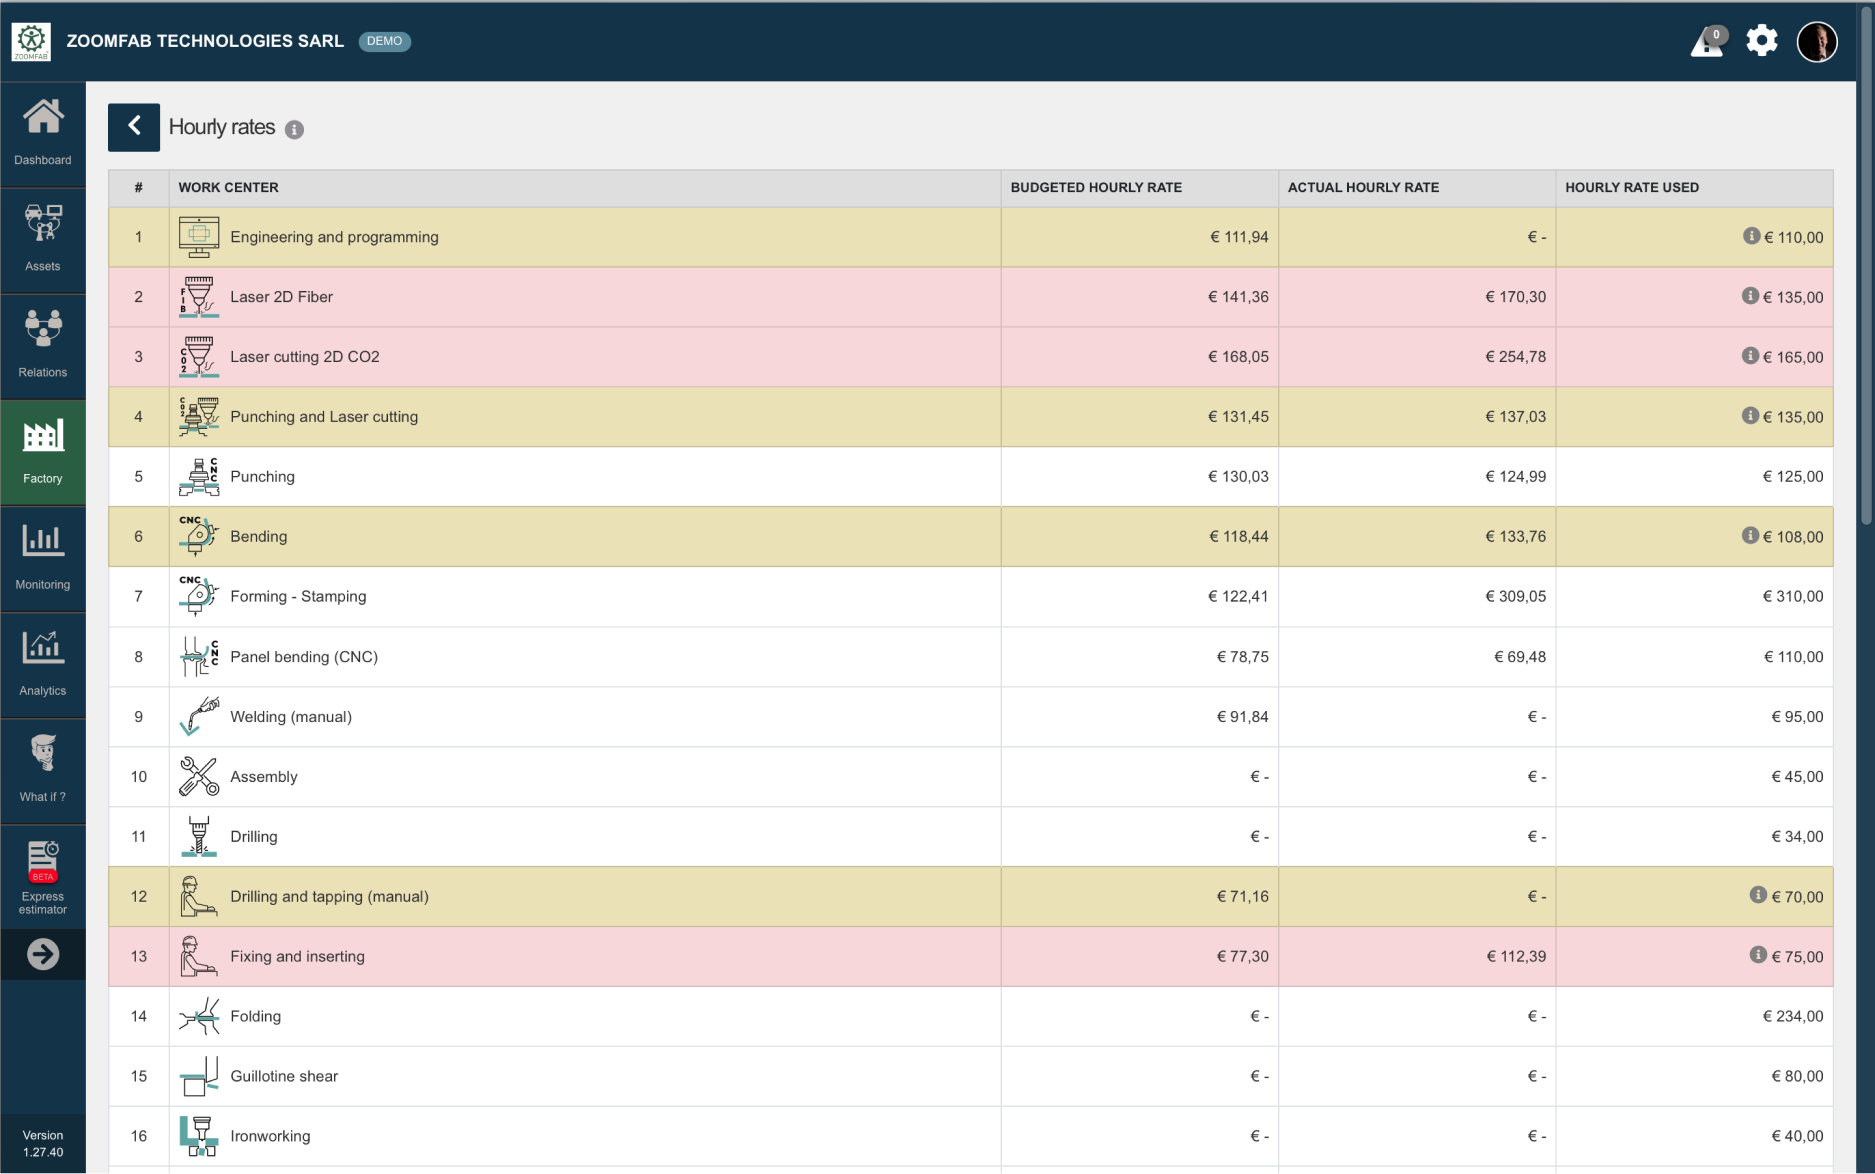Click the Welding (manual) work center icon
This screenshot has width=1875, height=1174.
click(199, 716)
